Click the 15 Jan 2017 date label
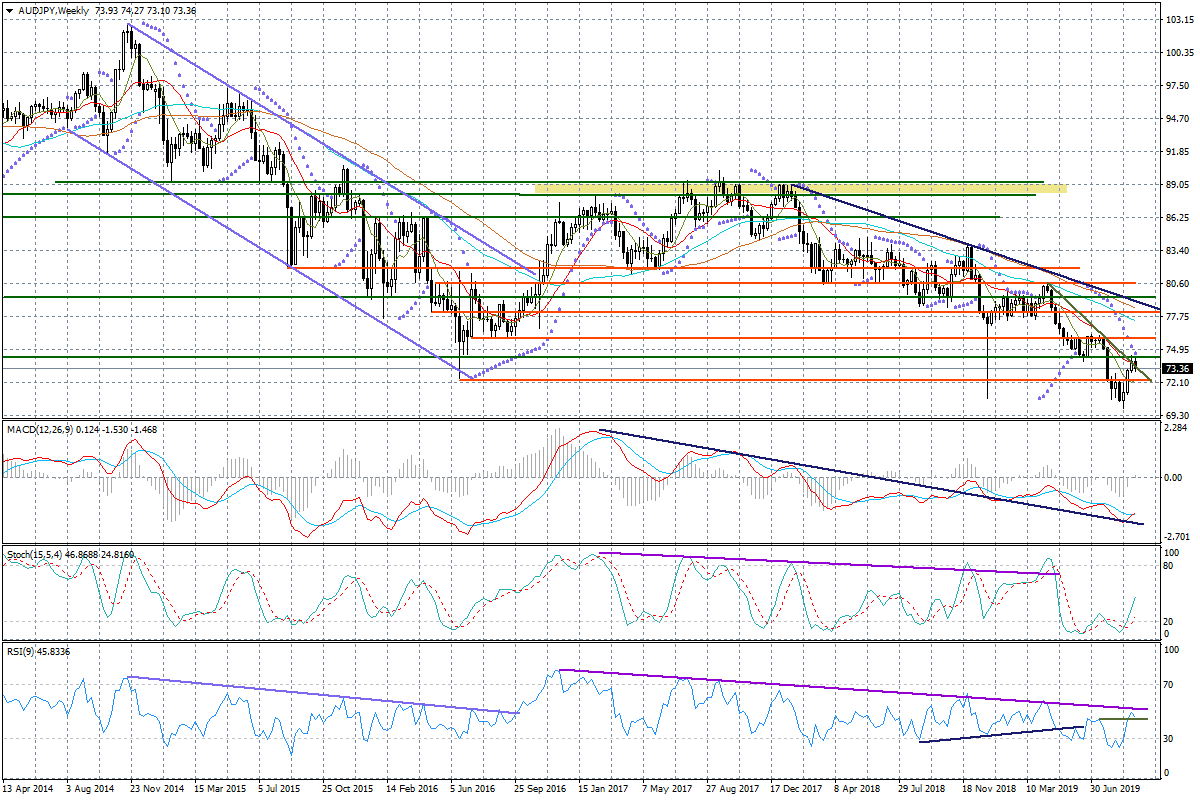The image size is (1200, 800). pos(605,788)
